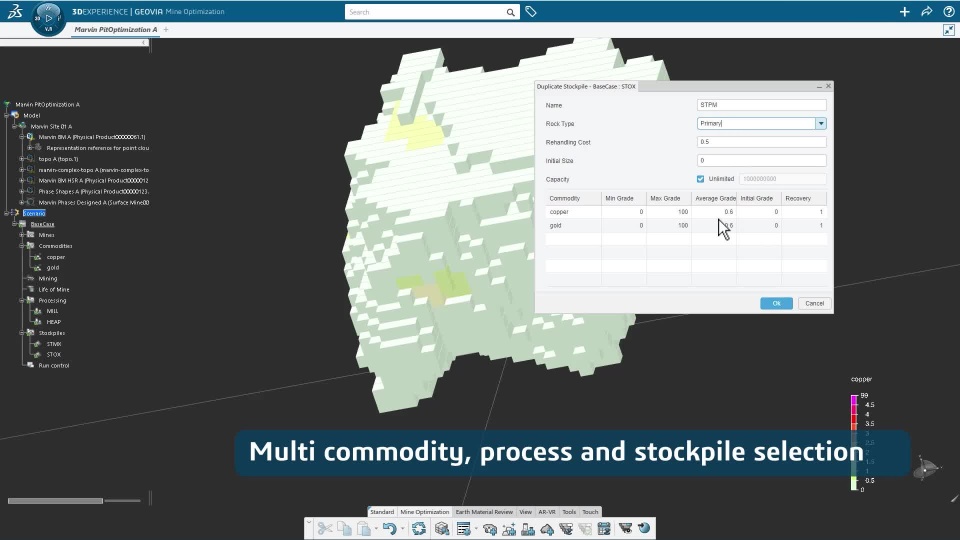960x540 pixels.
Task: Click the pit shells layered icon
Action: pos(566,528)
